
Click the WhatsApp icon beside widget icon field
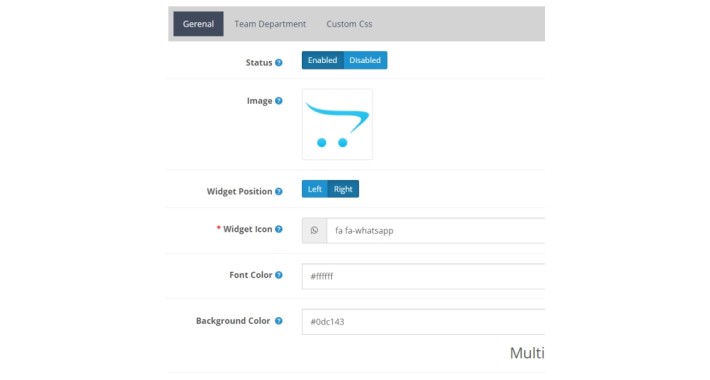coord(314,231)
